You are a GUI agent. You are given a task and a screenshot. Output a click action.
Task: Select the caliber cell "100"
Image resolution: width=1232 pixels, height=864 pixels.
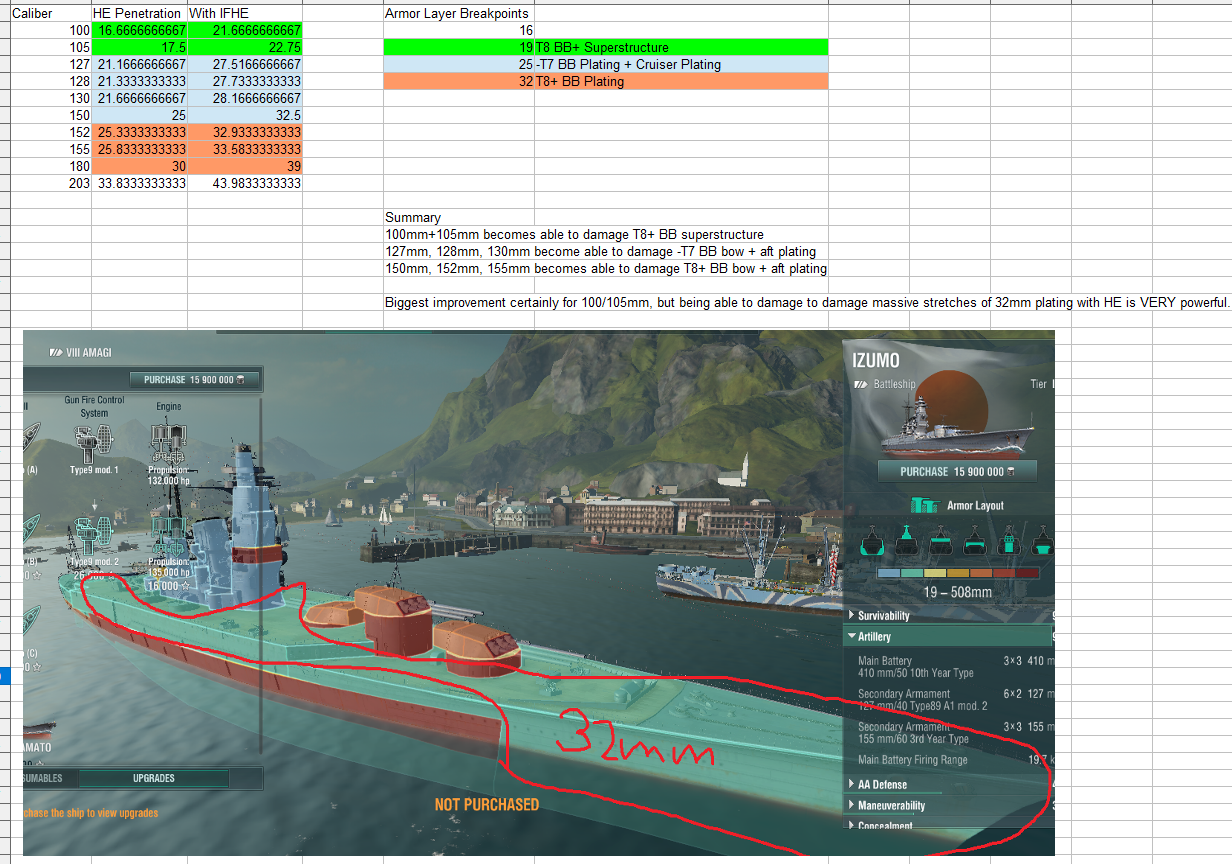[x=50, y=31]
